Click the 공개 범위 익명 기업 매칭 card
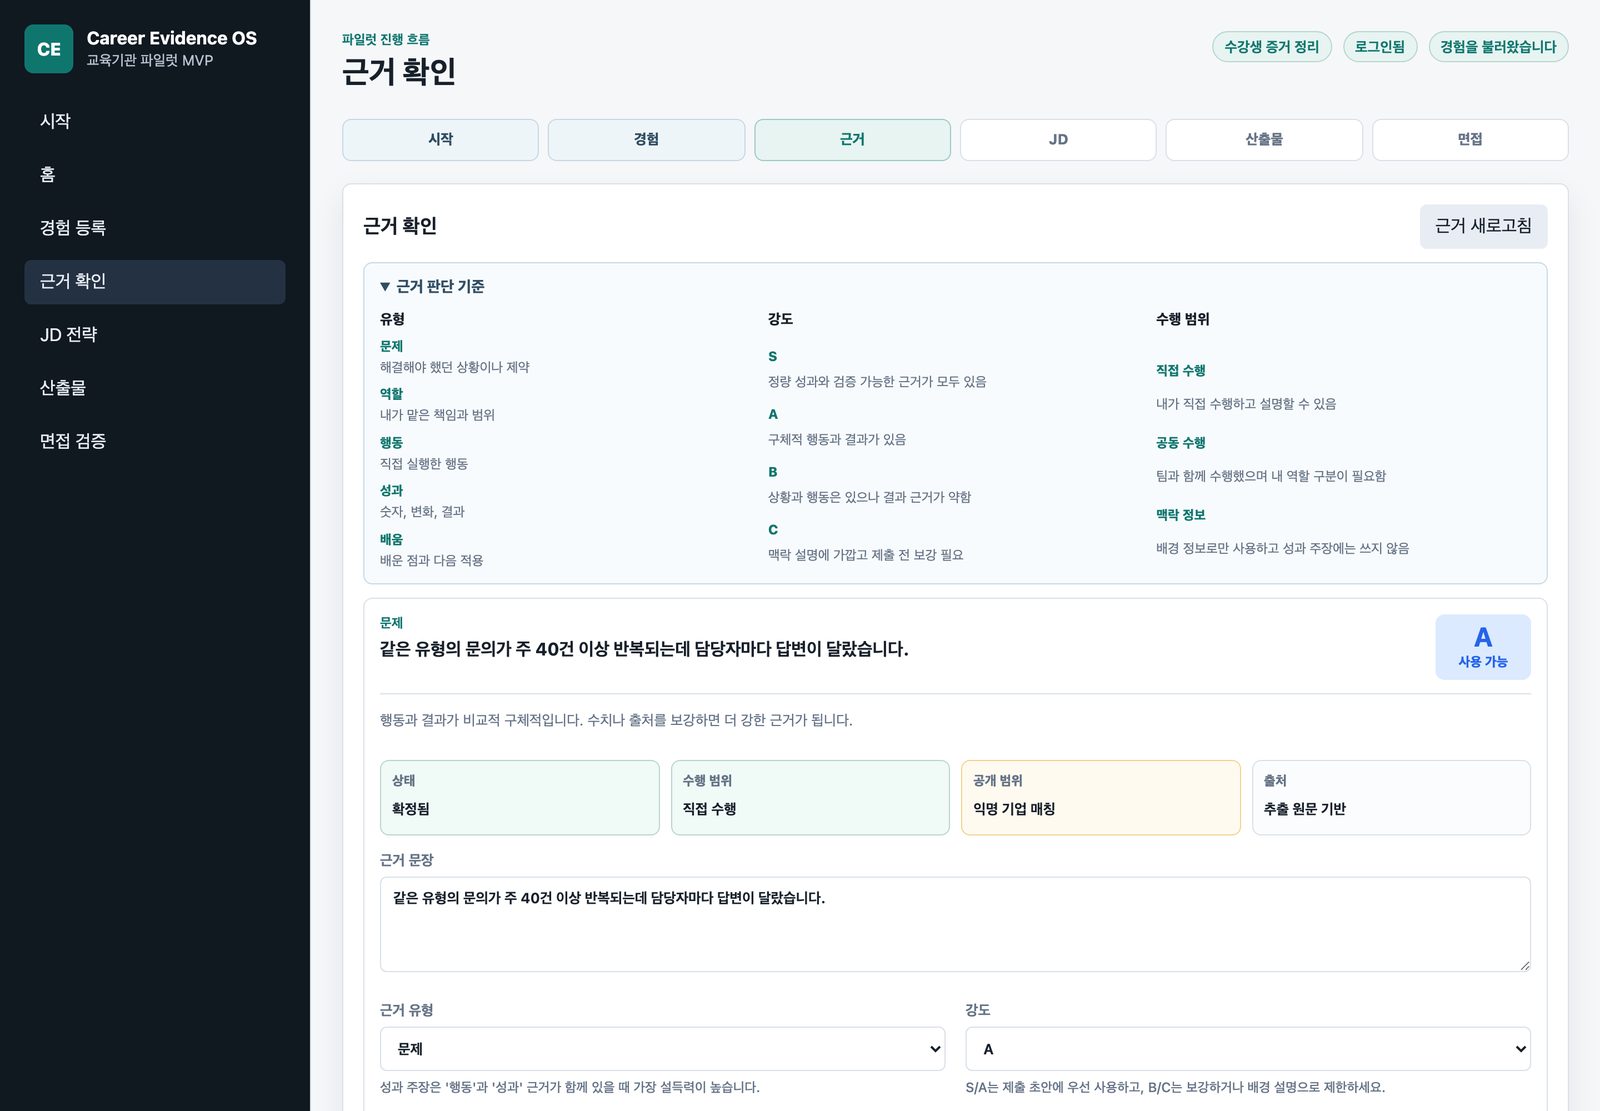Image resolution: width=1600 pixels, height=1111 pixels. click(1100, 797)
